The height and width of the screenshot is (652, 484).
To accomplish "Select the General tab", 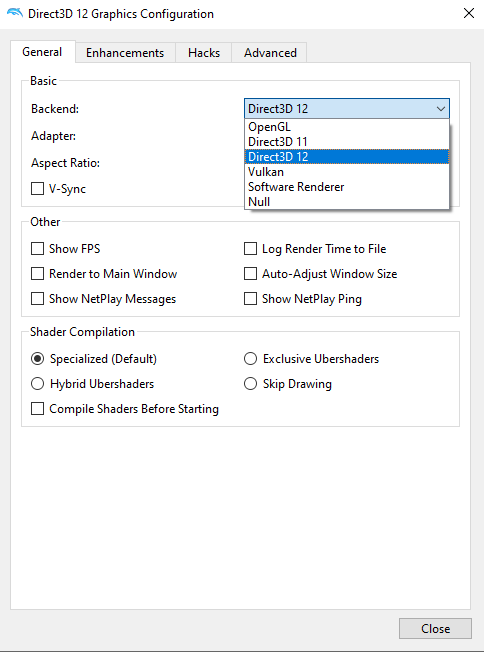I will click(42, 52).
